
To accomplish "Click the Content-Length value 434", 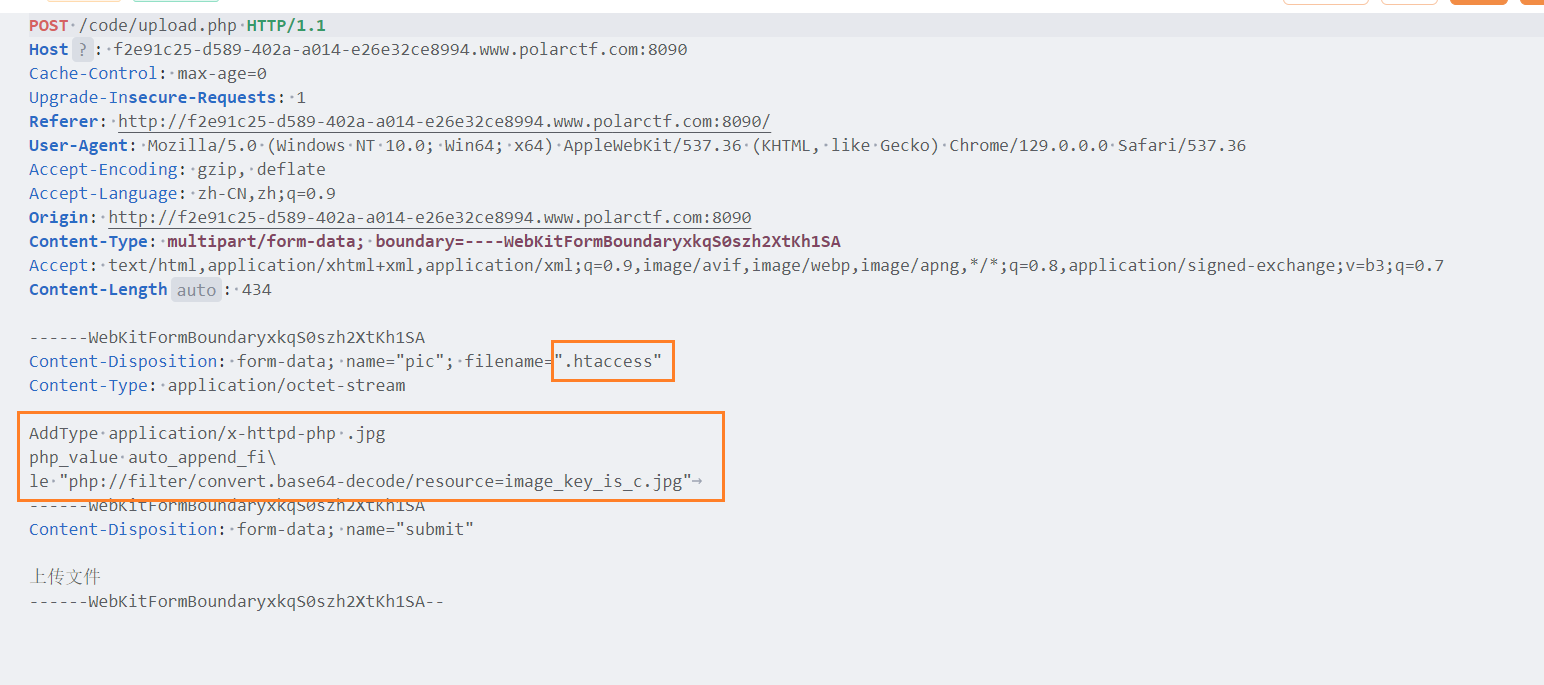I will tap(256, 289).
